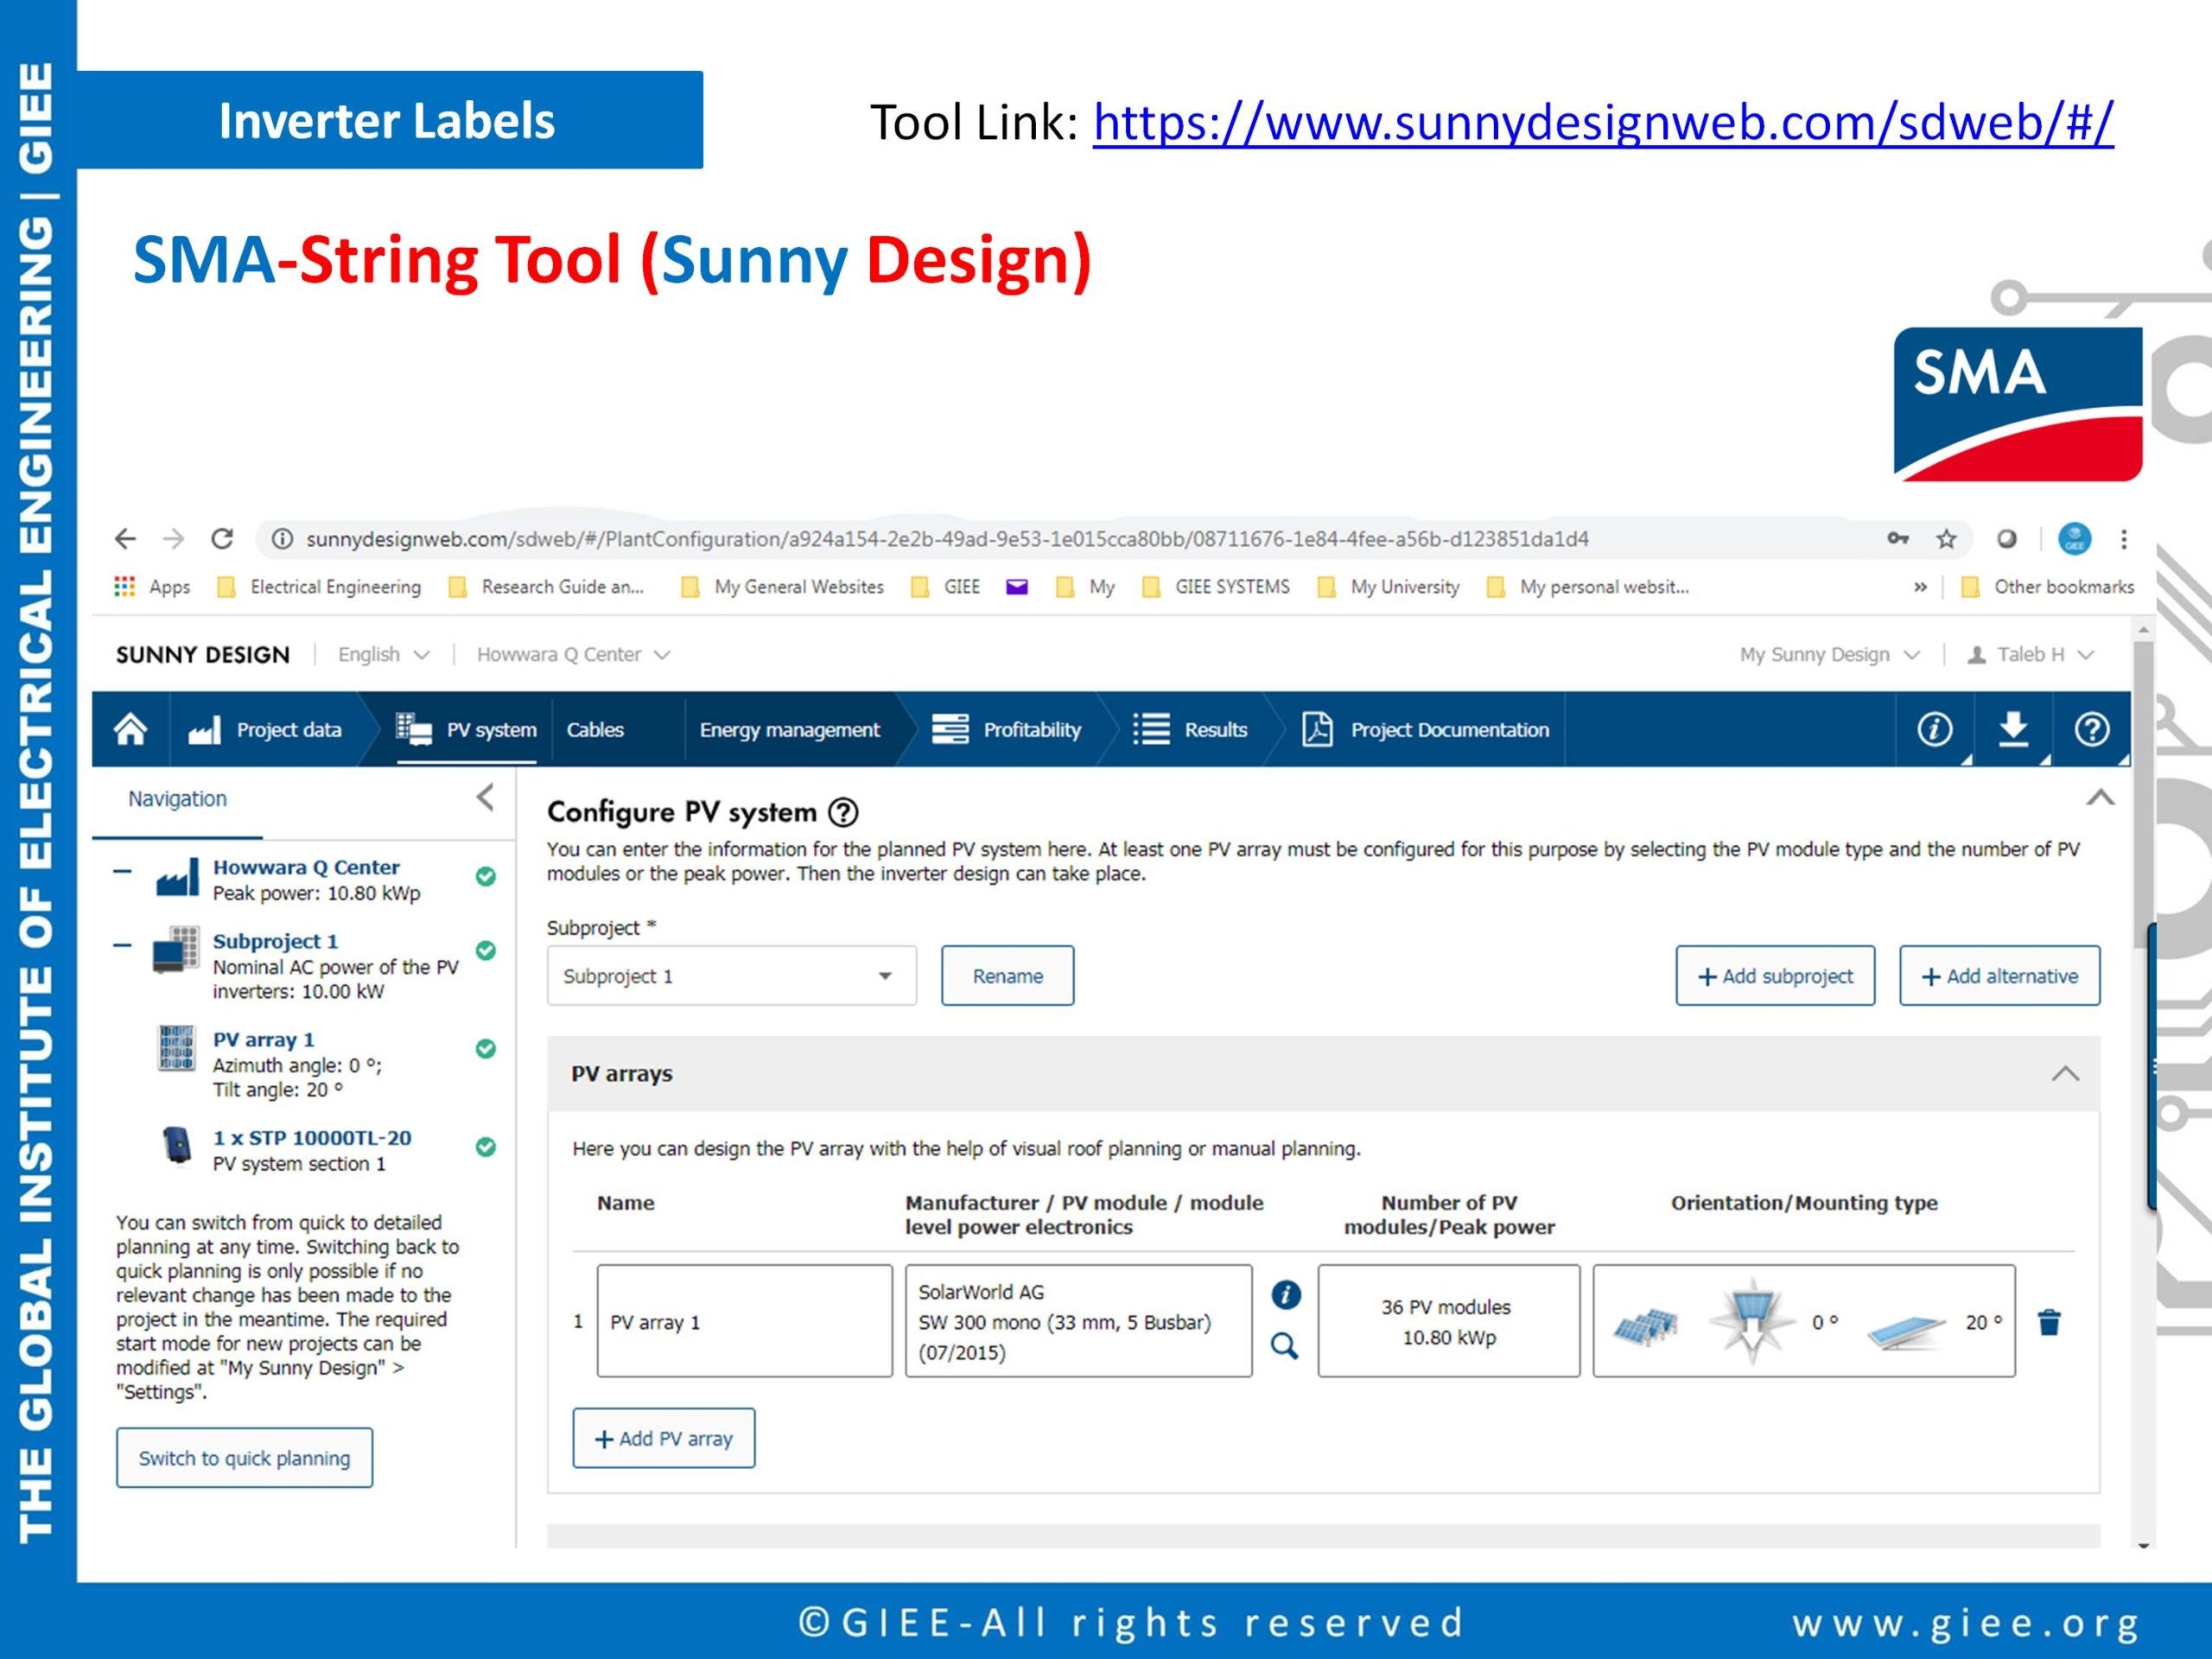
Task: Open the GIEE SYSTEMS bookmark folder
Action: (1216, 587)
